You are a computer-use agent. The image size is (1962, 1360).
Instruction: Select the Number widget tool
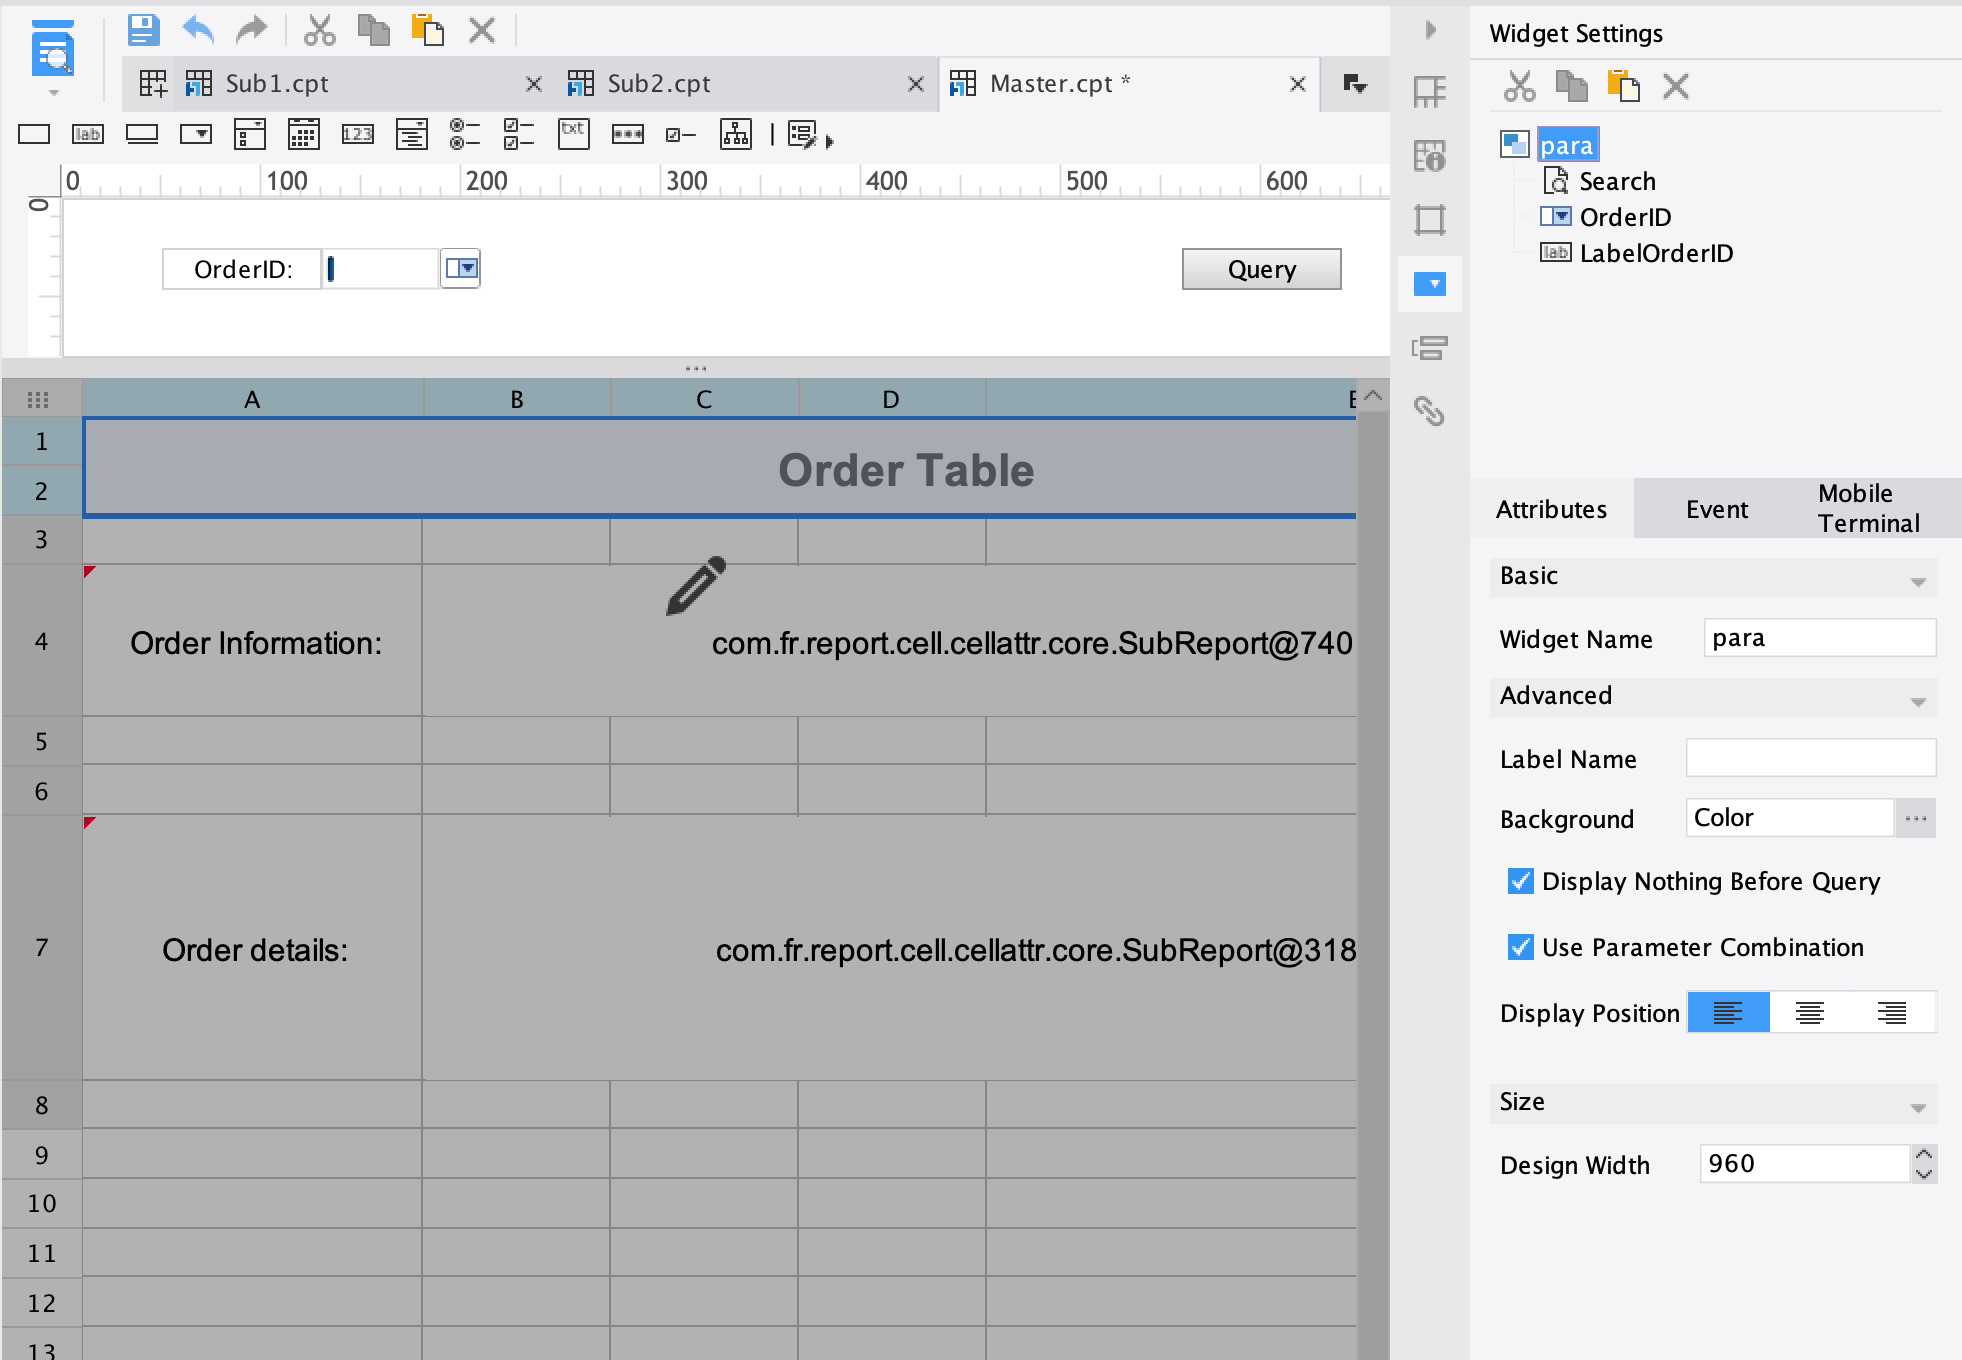tap(358, 134)
